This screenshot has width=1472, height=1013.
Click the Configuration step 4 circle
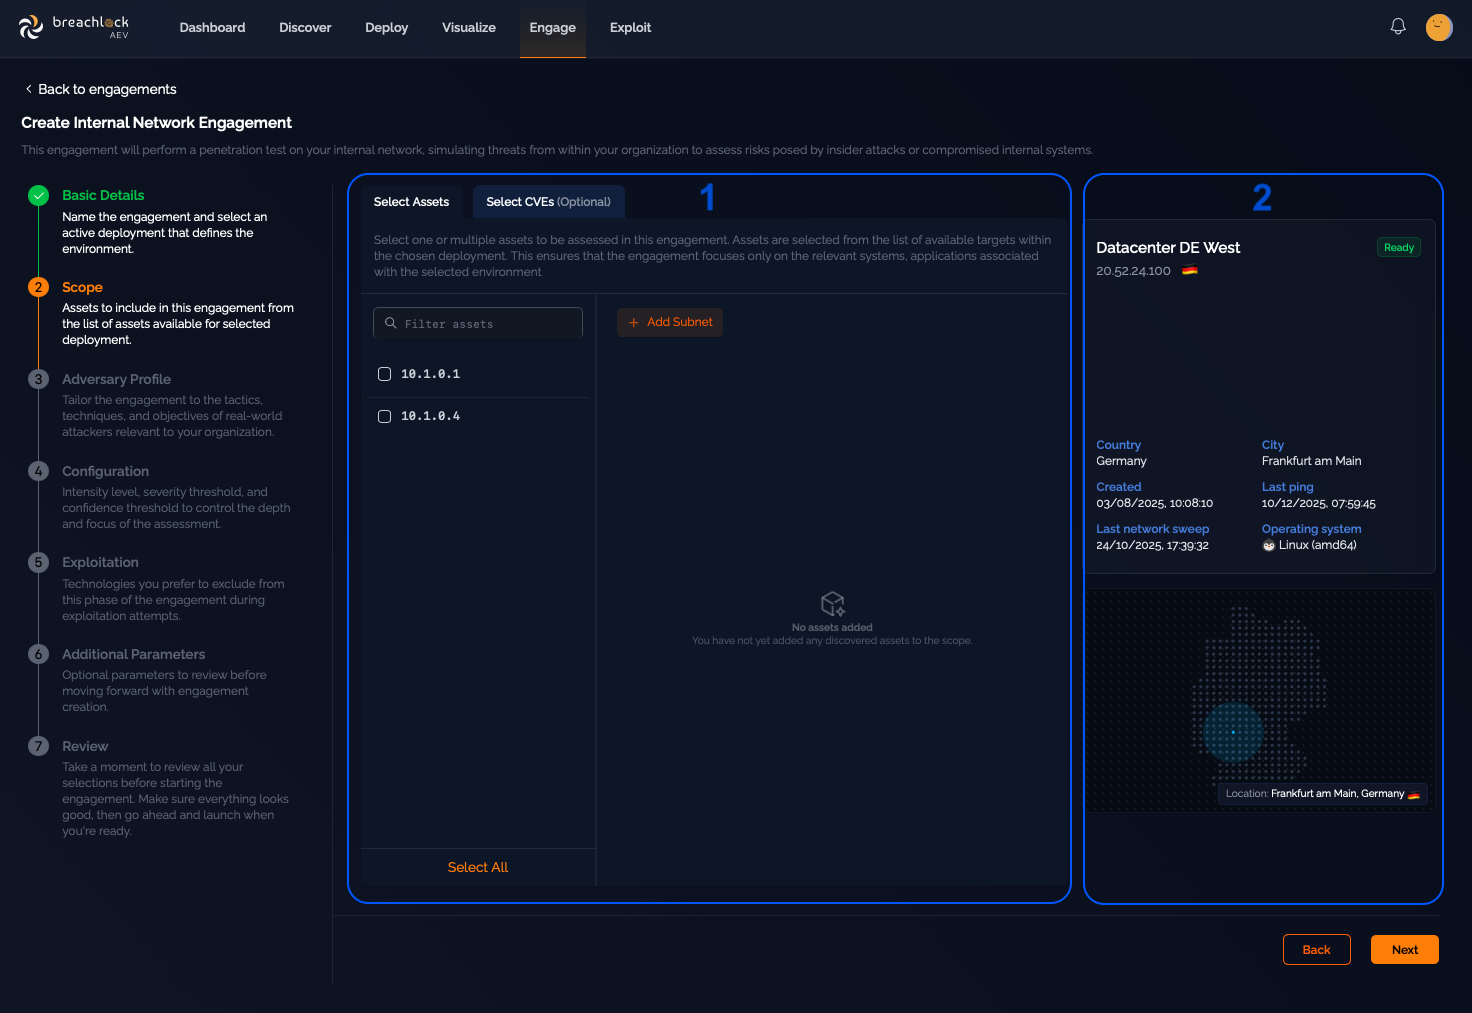pos(38,471)
